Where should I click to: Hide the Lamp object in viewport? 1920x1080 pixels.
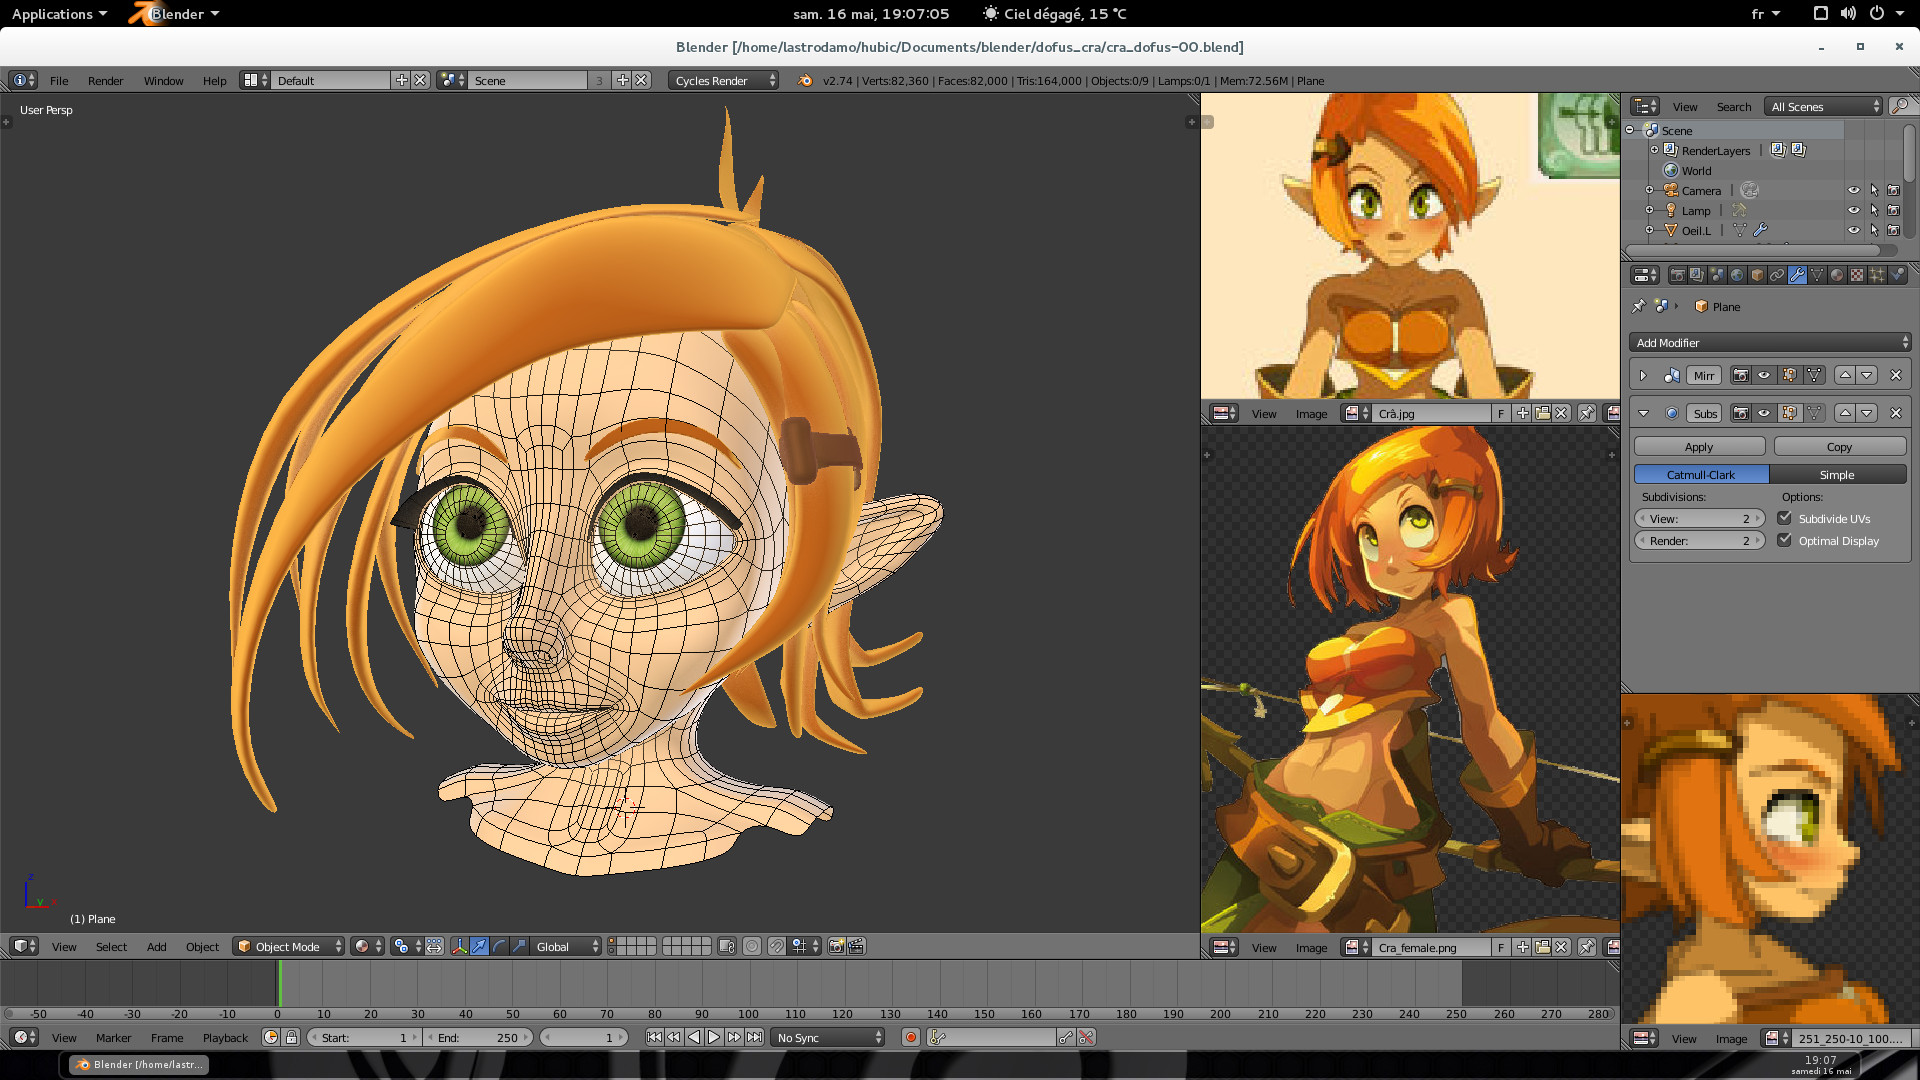[1854, 210]
